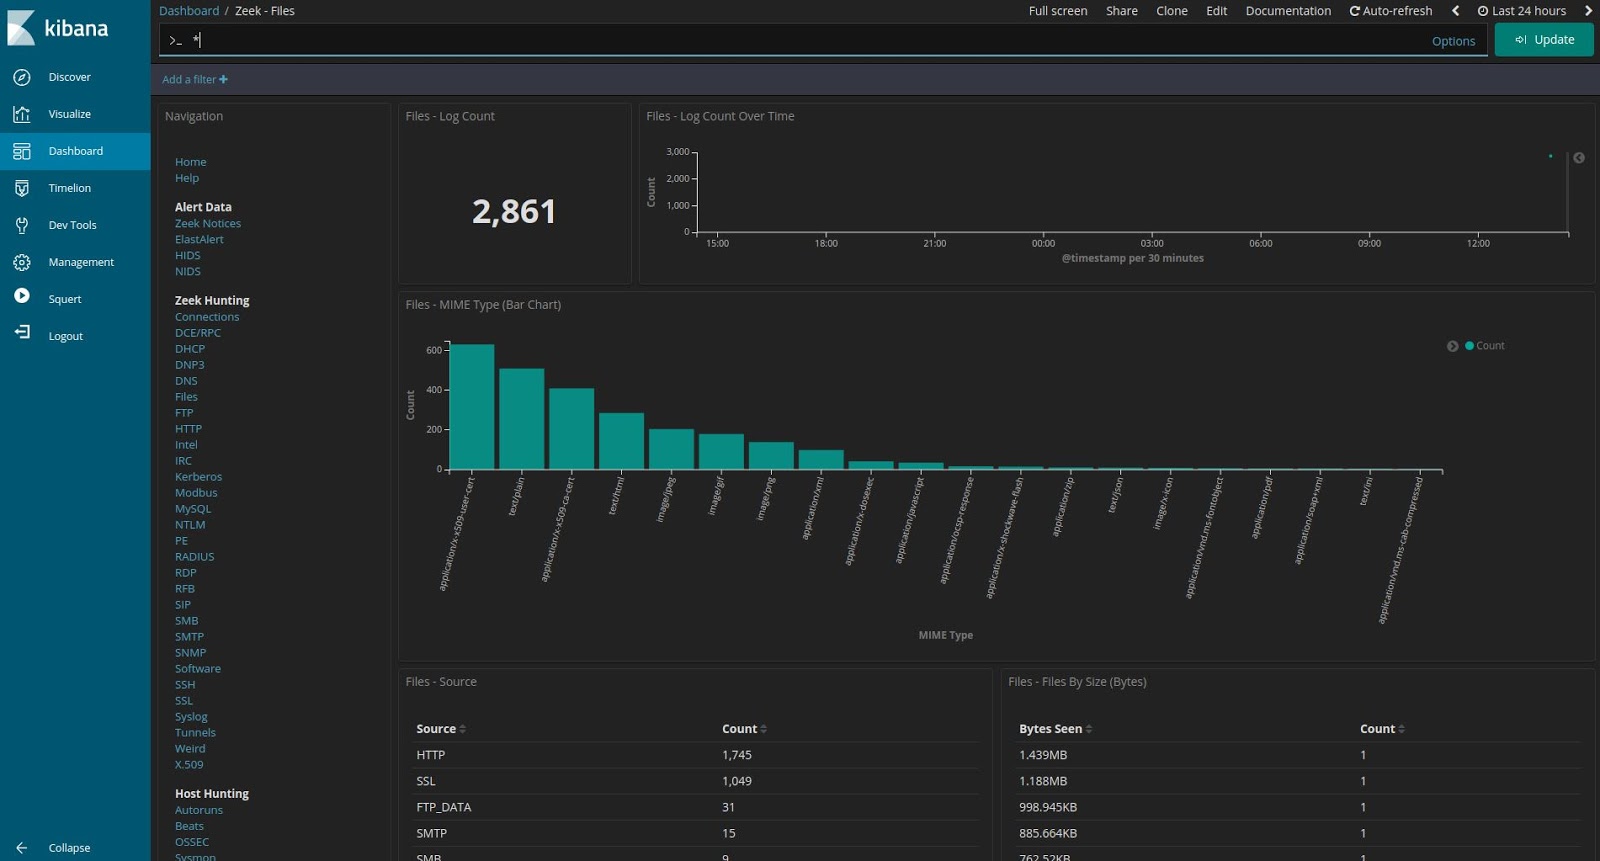Click the Count legend color dot

(1469, 346)
